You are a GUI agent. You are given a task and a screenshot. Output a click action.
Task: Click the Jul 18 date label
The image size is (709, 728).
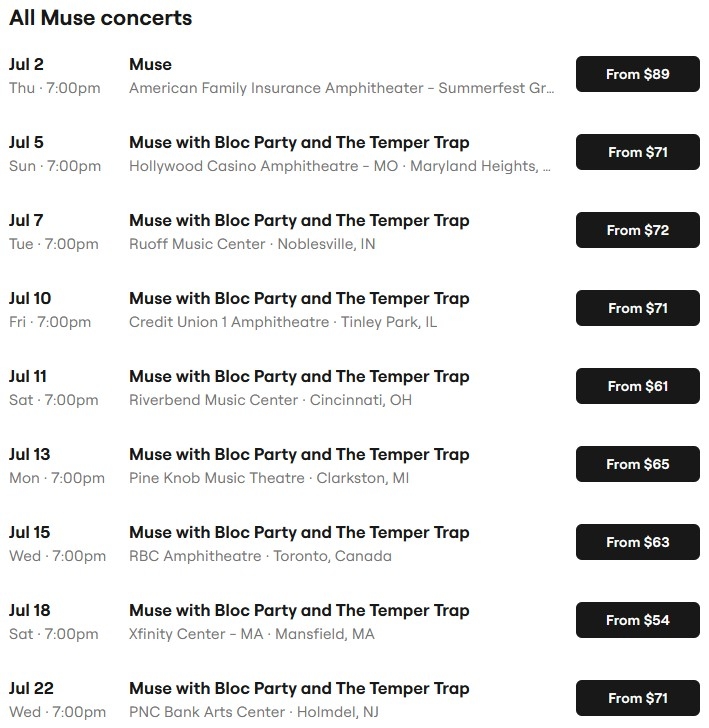[x=30, y=610]
